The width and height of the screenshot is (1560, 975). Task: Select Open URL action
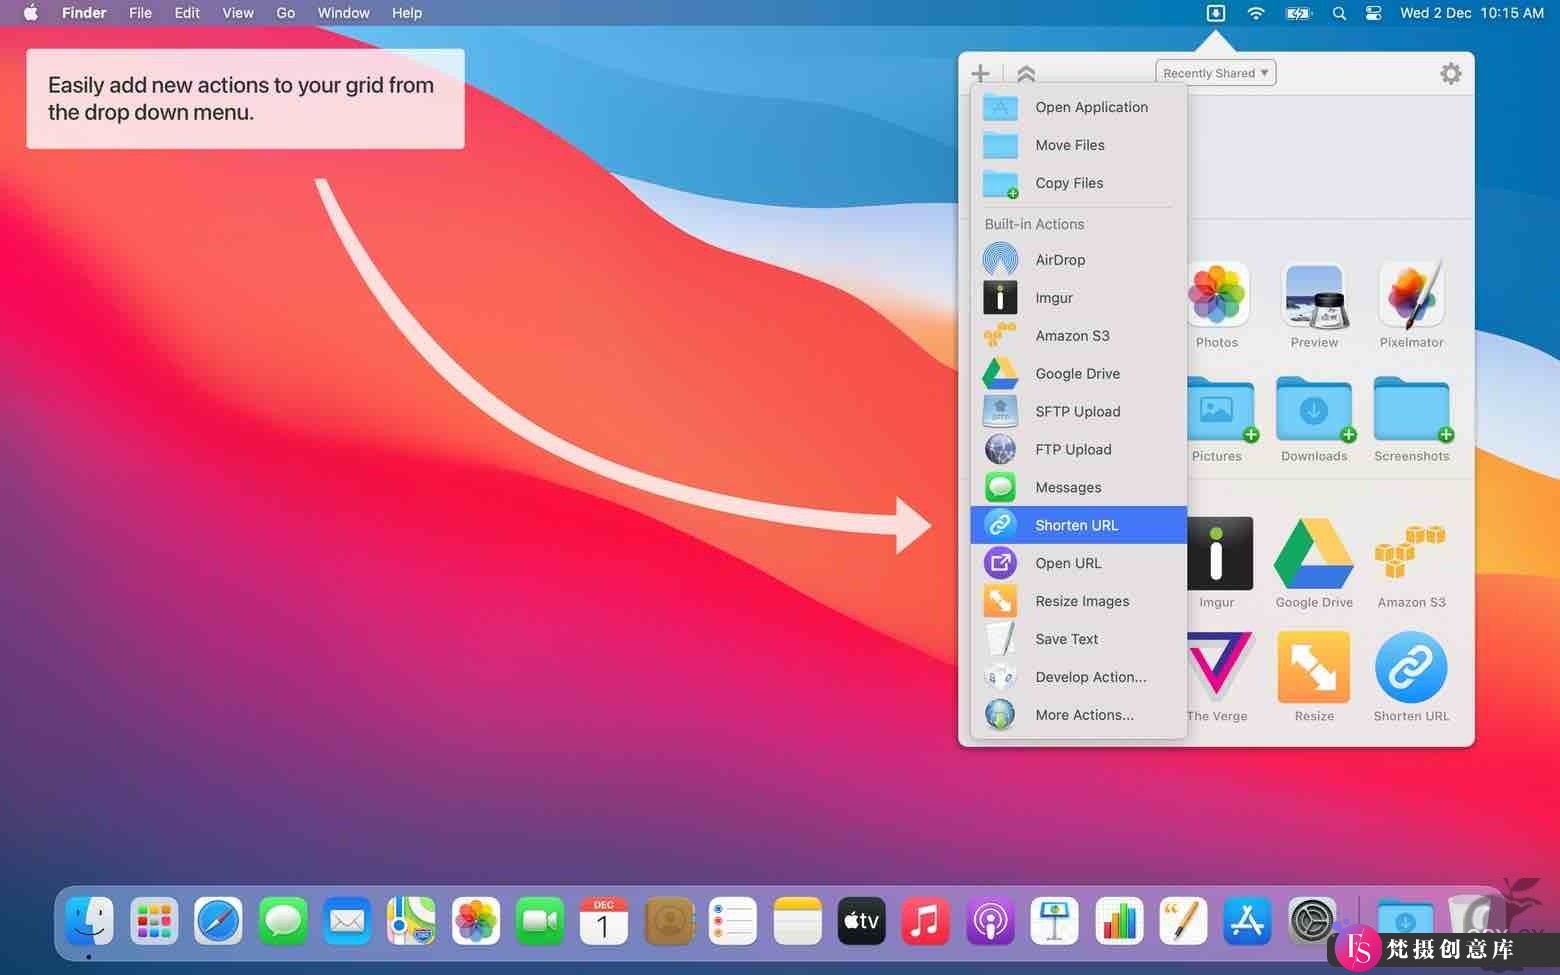coord(1078,563)
